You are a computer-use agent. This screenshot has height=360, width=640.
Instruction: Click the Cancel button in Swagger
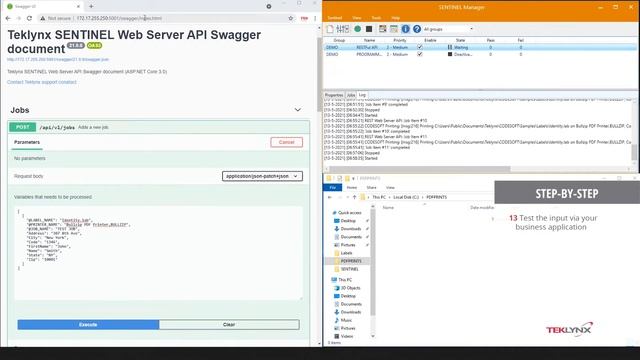coord(287,142)
